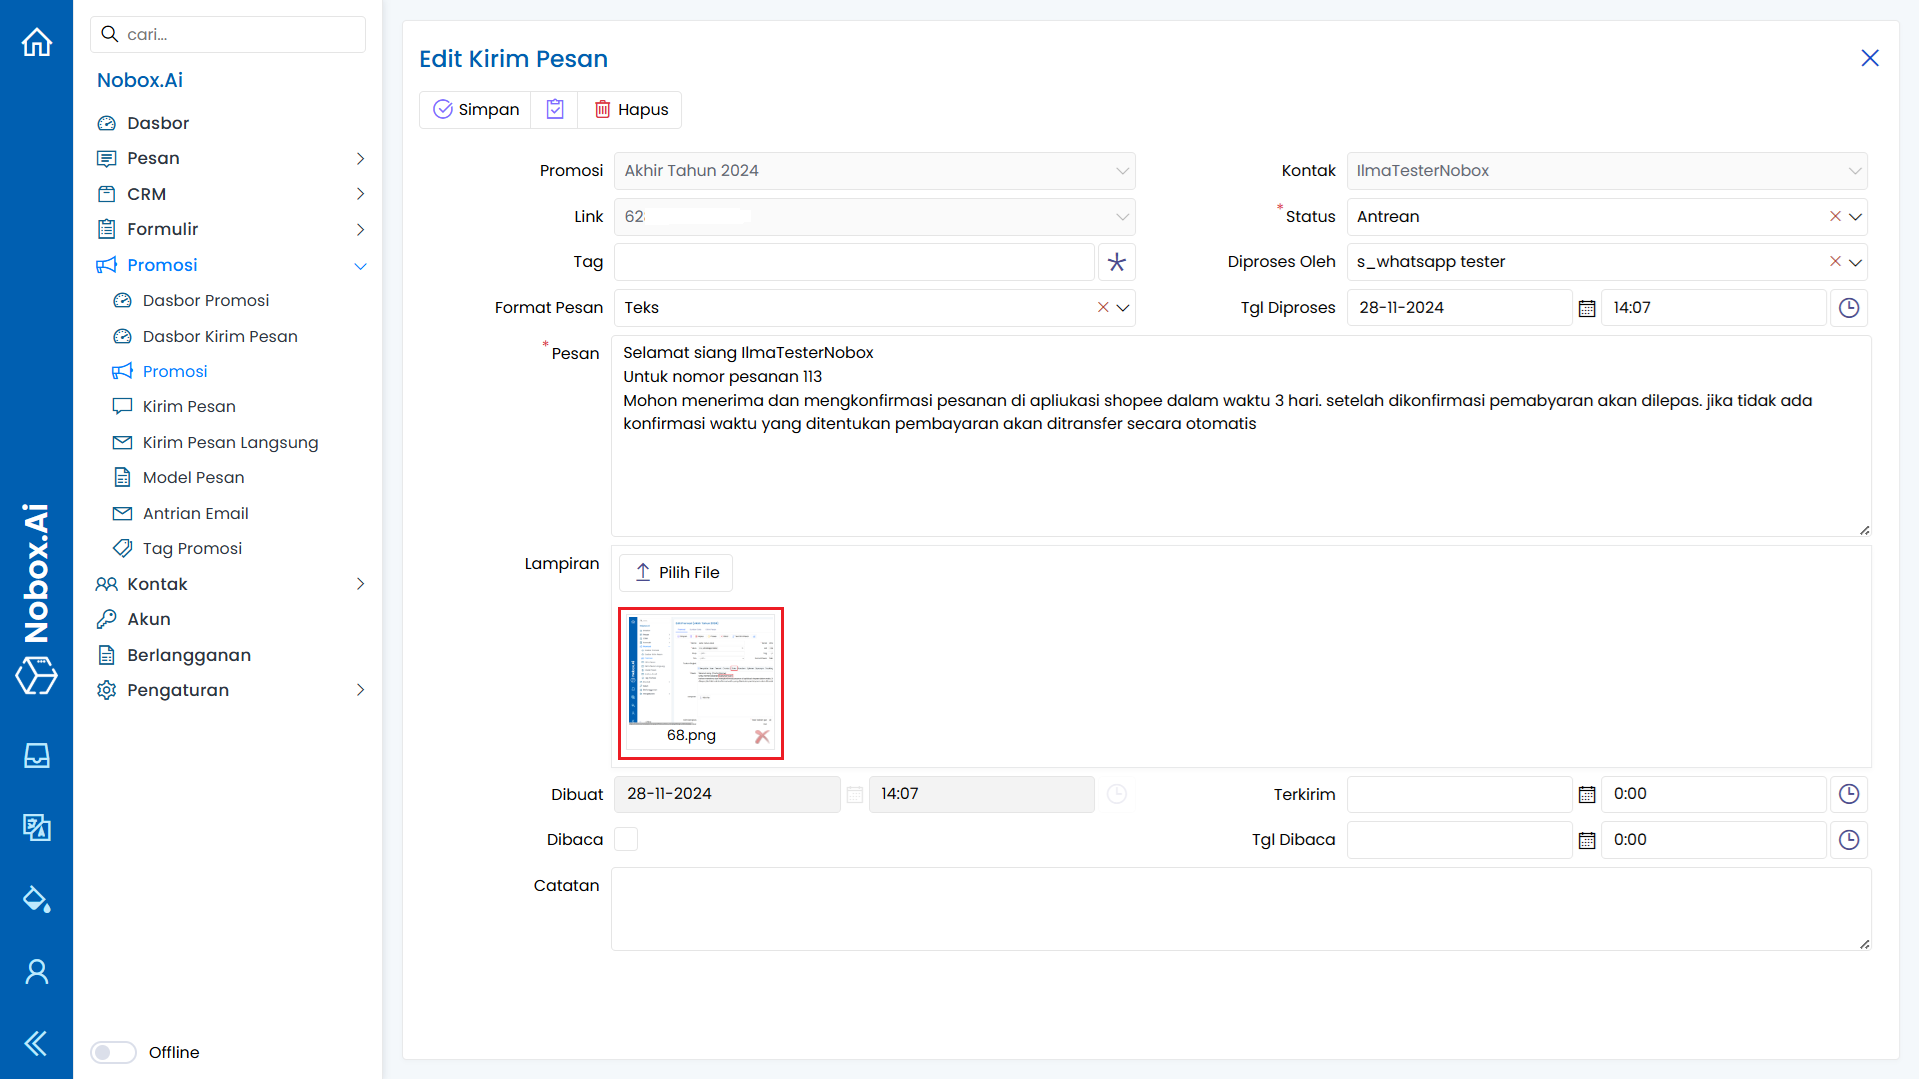
Task: Open calendar picker for Tgl Diproses
Action: click(x=1586, y=308)
